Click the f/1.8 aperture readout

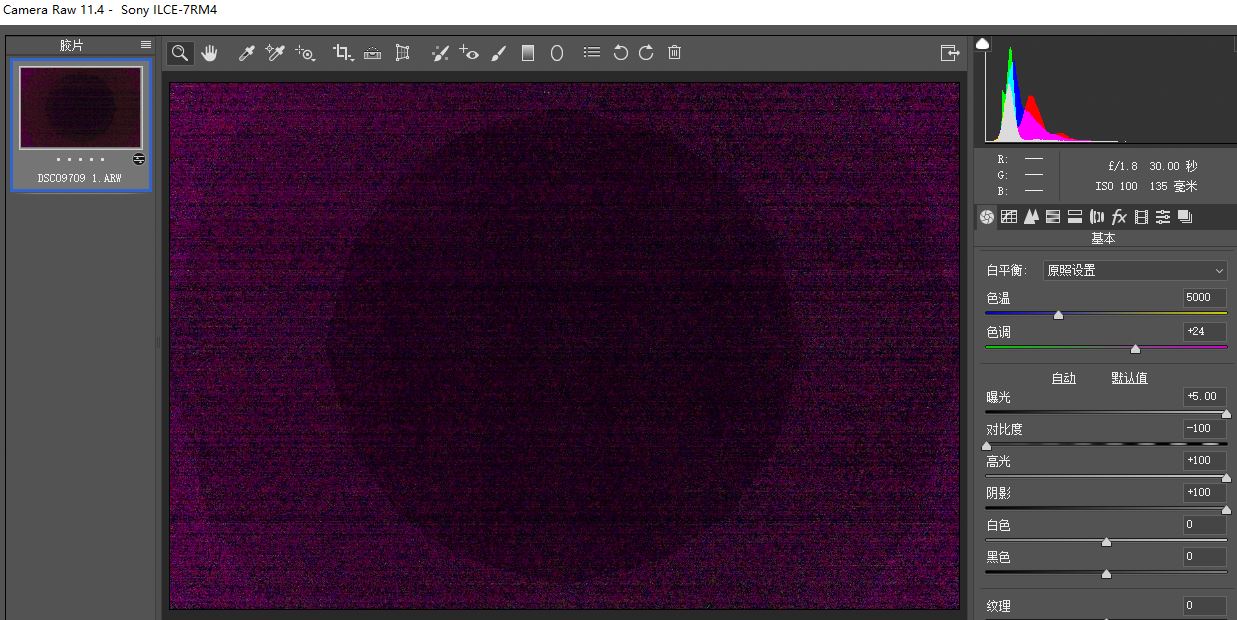[x=1123, y=166]
